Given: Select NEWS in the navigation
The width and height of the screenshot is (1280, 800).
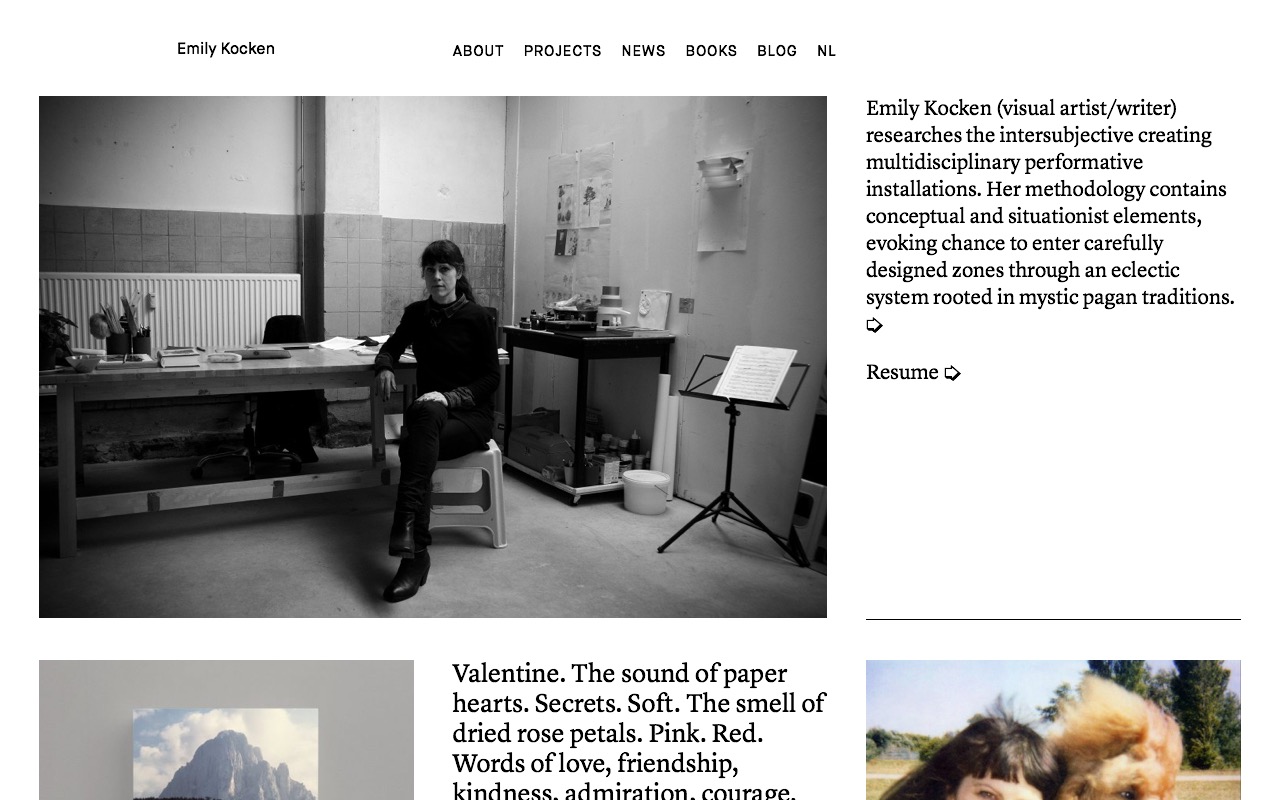Looking at the screenshot, I should click(643, 51).
